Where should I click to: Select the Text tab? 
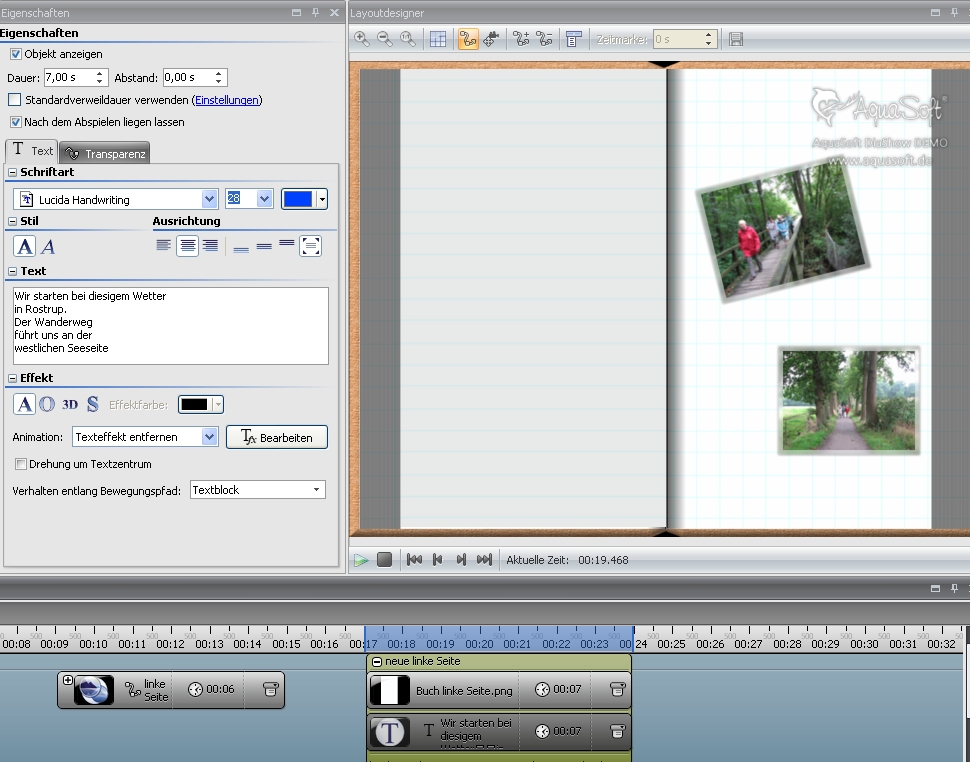click(32, 151)
